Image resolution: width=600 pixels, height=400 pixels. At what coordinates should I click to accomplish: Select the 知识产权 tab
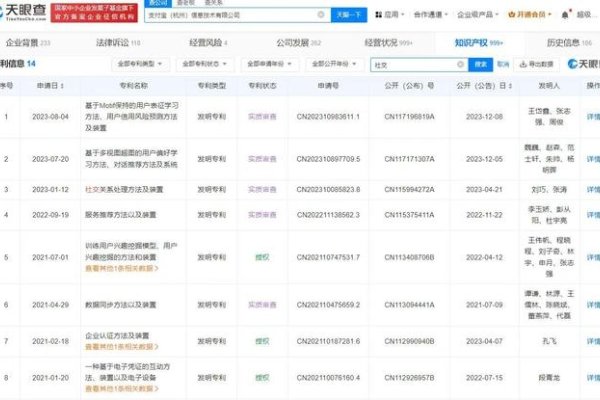(479, 42)
